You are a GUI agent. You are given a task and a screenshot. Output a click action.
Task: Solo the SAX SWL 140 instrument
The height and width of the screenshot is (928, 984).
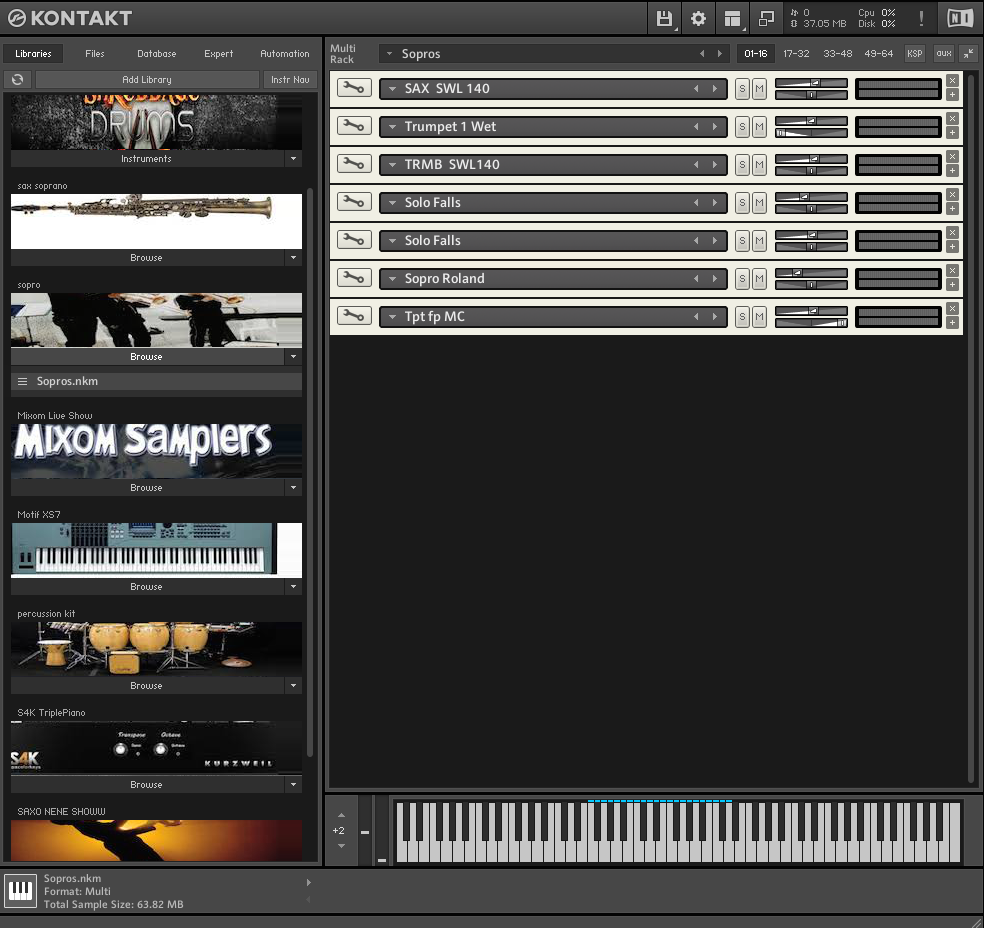pos(742,88)
